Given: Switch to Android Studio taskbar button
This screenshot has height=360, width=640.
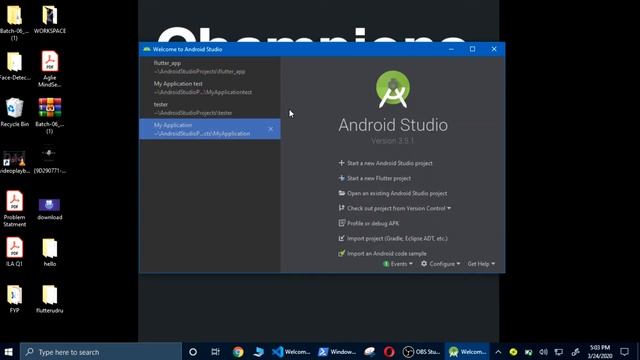Looking at the screenshot, I should [467, 351].
